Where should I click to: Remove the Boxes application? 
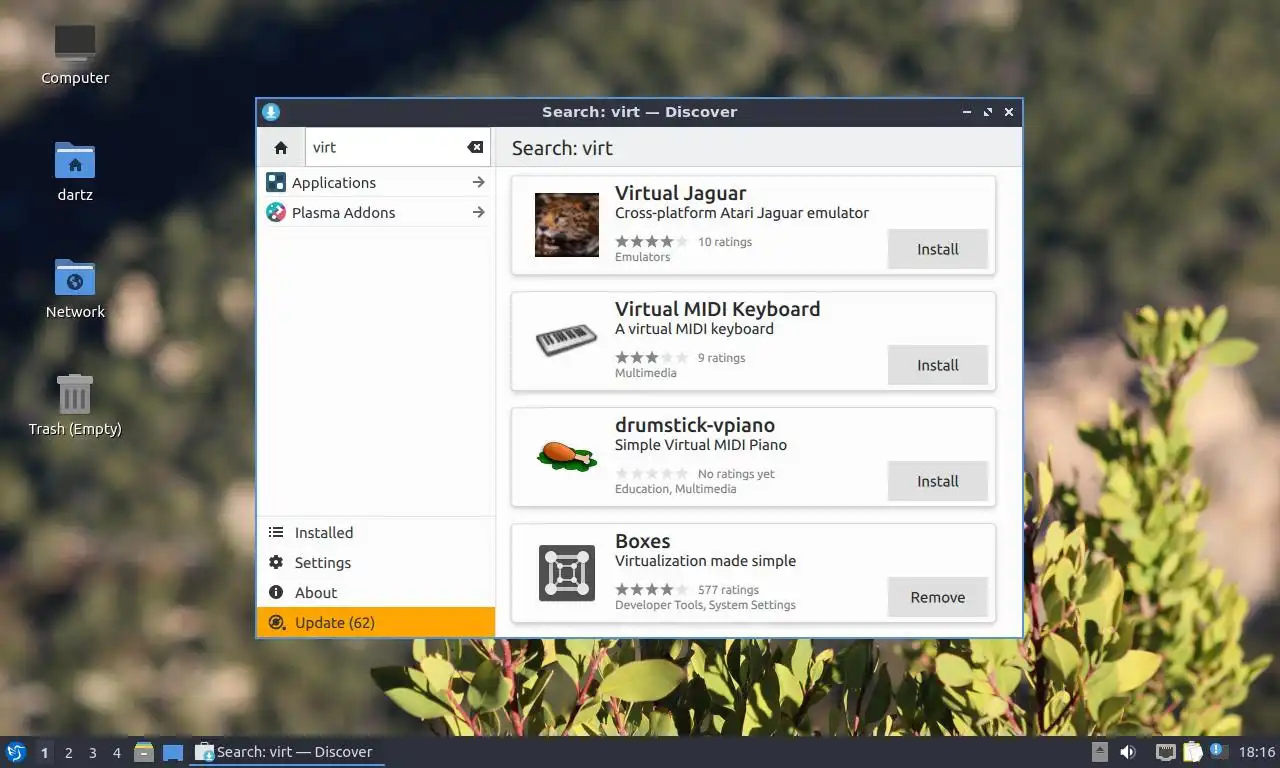(938, 597)
